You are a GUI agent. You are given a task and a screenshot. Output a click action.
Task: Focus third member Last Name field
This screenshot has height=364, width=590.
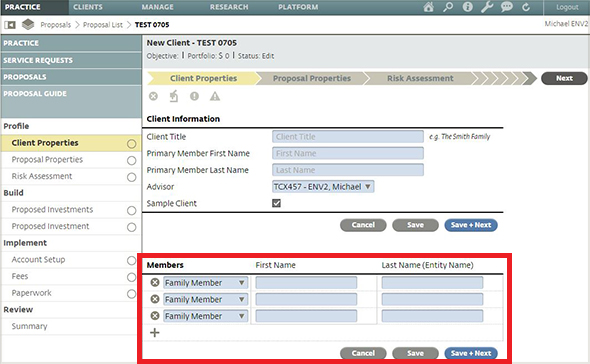point(432,316)
